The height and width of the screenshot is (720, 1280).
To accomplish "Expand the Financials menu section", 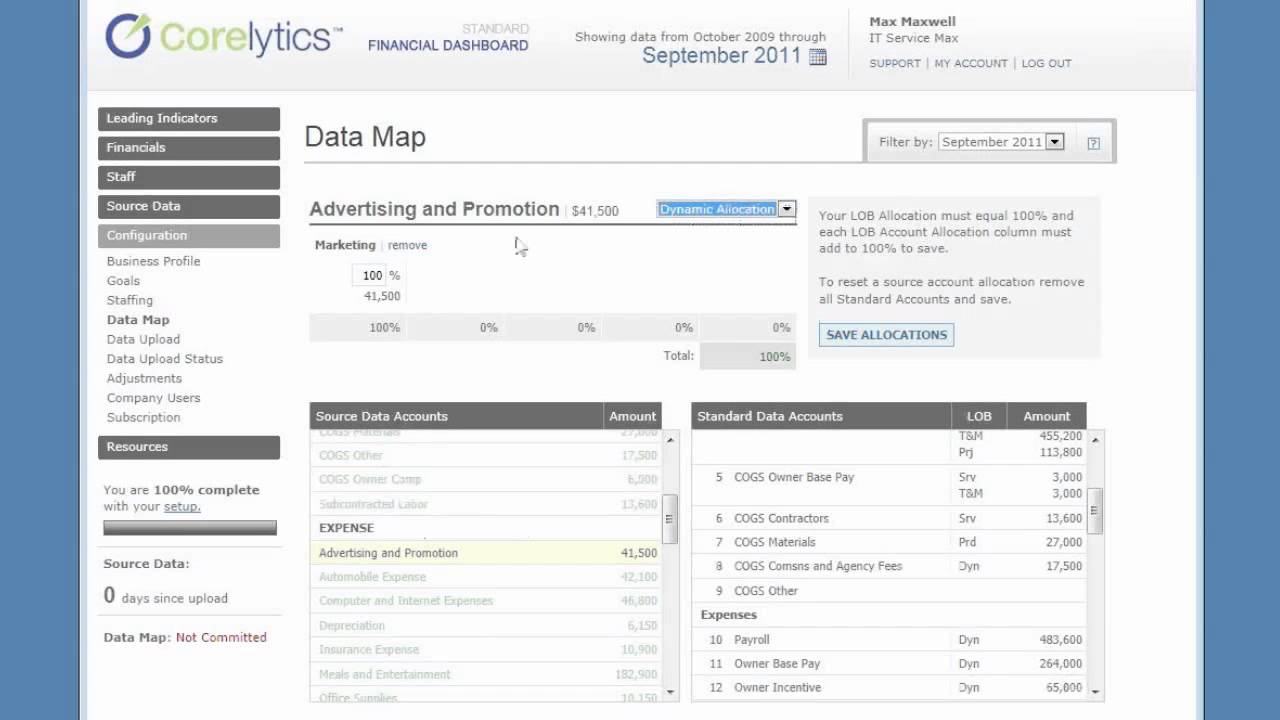I will coord(189,147).
